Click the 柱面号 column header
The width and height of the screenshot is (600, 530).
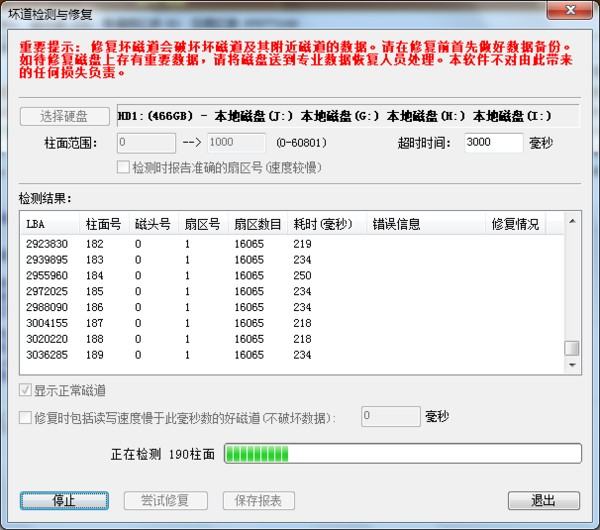coord(104,224)
